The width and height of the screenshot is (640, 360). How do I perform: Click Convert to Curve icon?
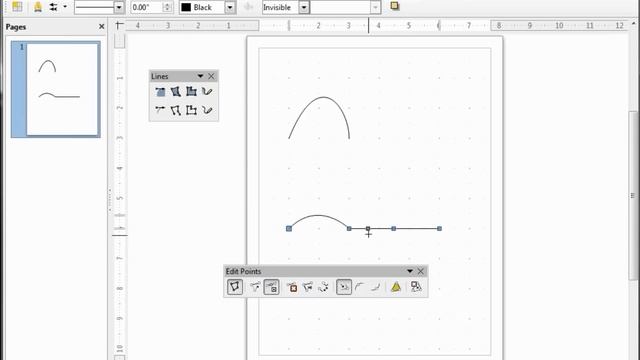323,287
